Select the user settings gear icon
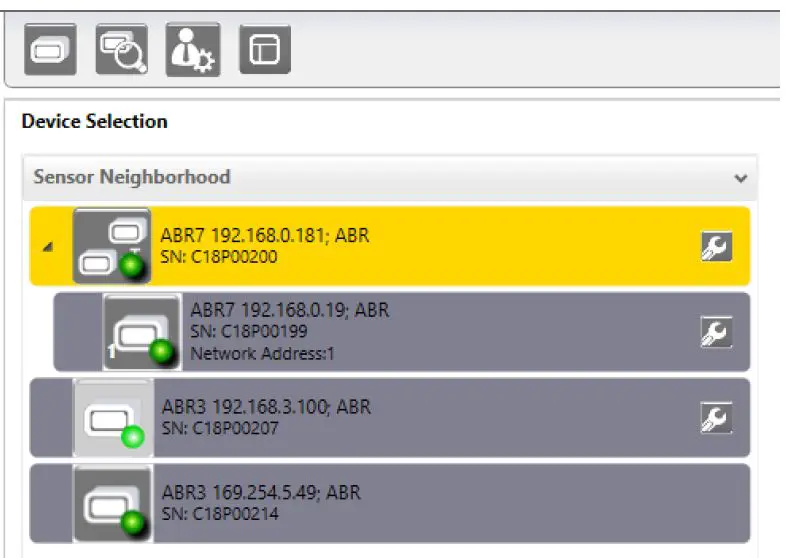This screenshot has height=558, width=793. tap(191, 49)
